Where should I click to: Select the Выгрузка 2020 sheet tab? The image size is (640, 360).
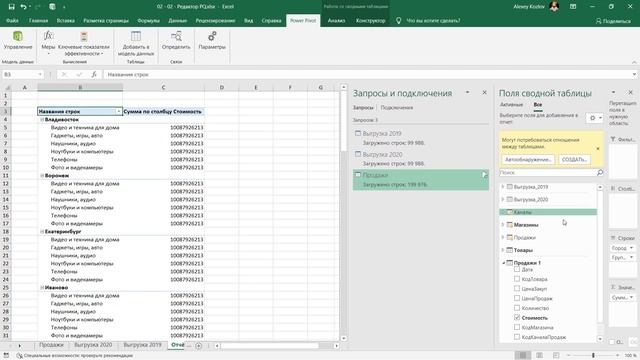[93, 345]
